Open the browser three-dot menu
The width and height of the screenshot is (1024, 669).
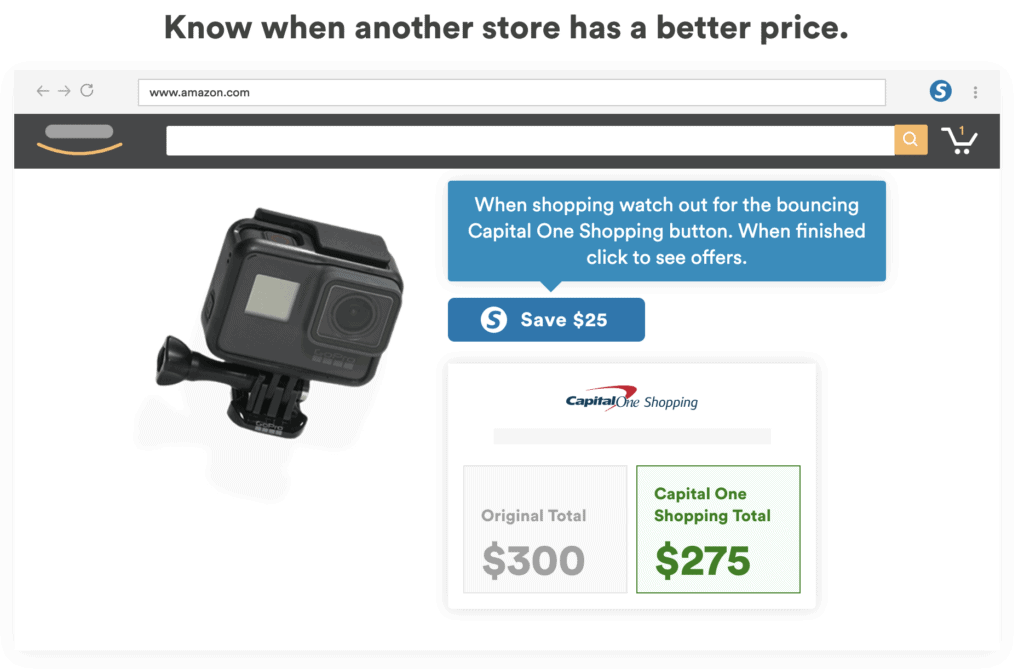(x=975, y=92)
